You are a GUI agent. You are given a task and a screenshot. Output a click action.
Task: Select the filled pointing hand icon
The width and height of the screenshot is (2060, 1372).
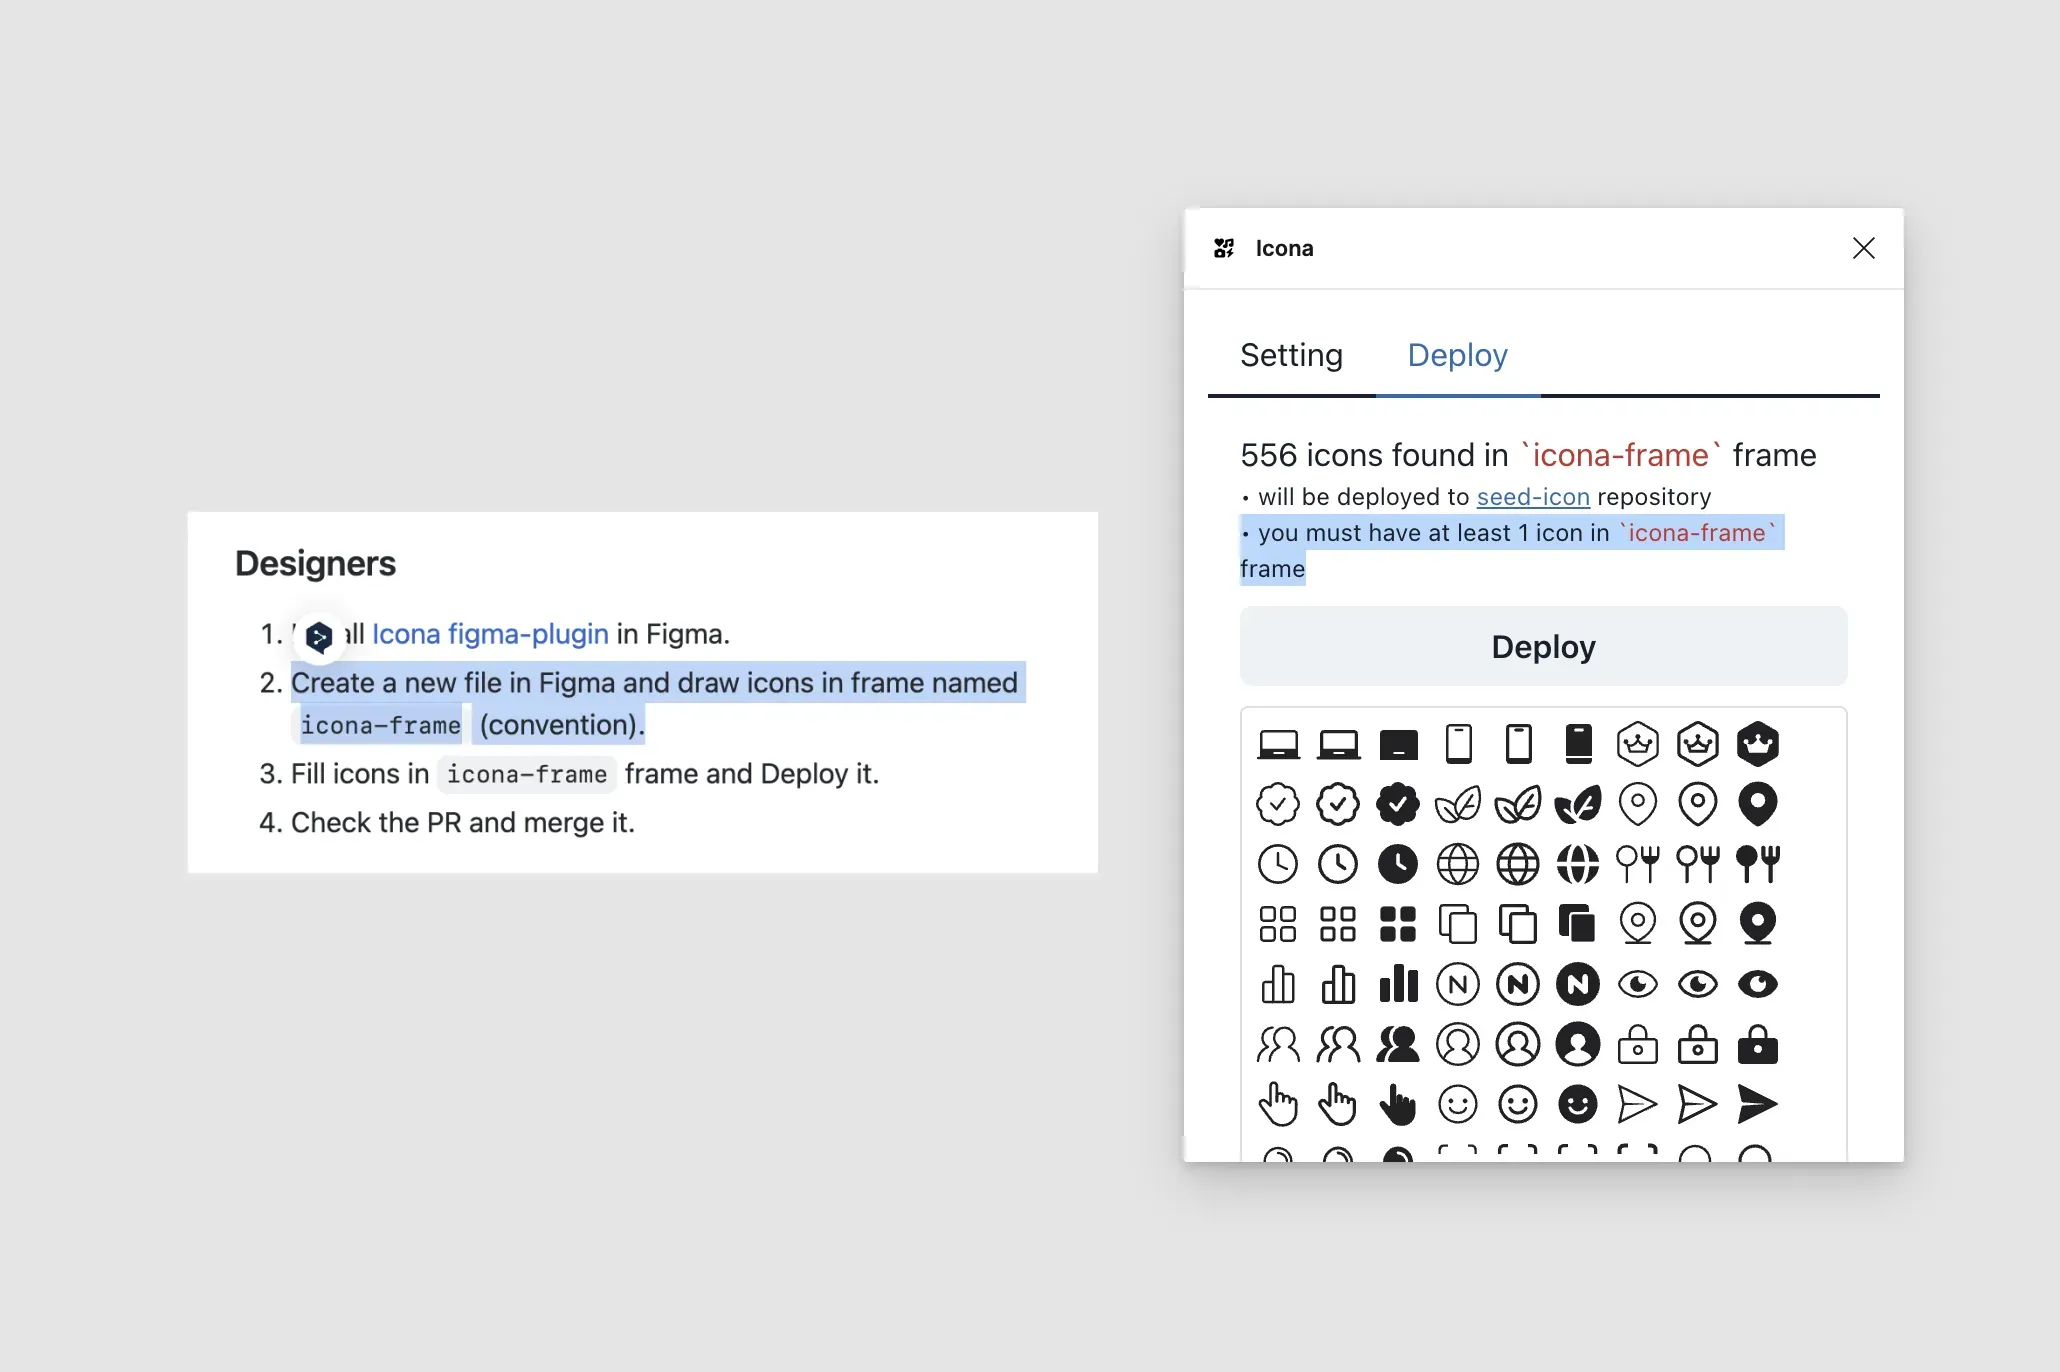[1398, 1104]
